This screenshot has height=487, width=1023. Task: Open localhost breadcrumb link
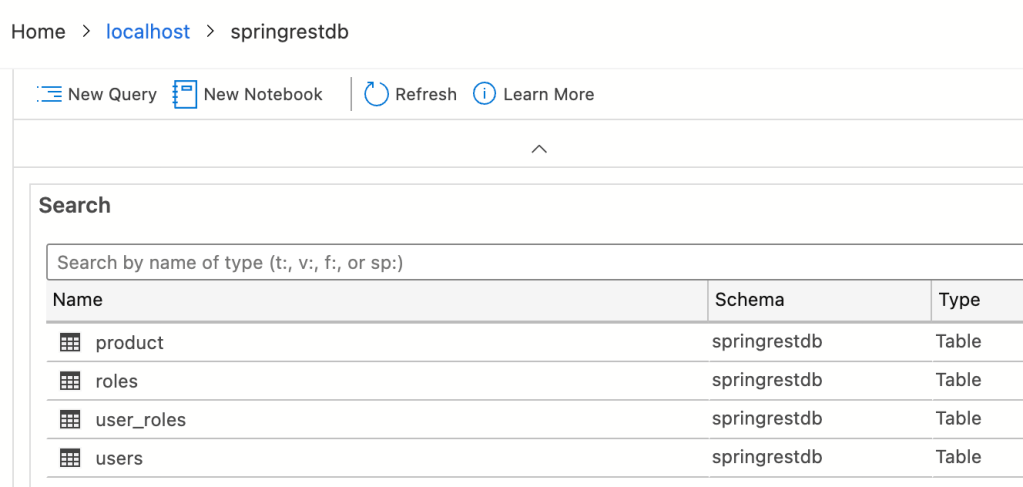tap(148, 32)
